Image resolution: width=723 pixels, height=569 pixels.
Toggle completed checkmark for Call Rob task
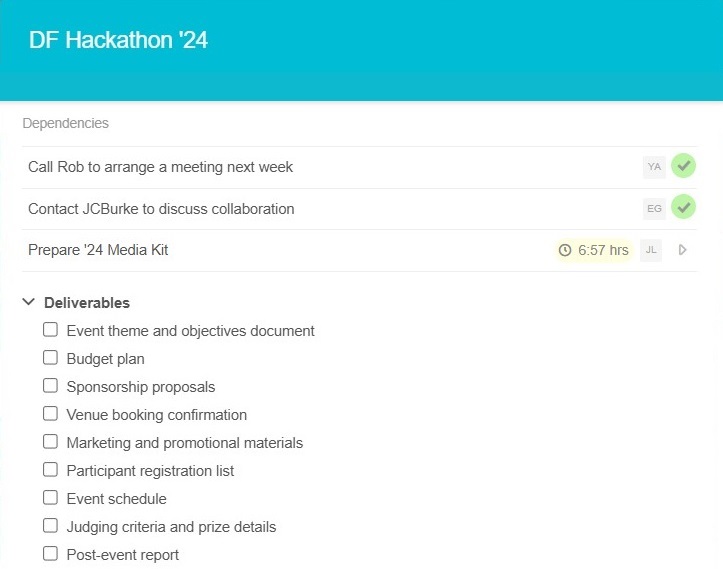coord(683,167)
